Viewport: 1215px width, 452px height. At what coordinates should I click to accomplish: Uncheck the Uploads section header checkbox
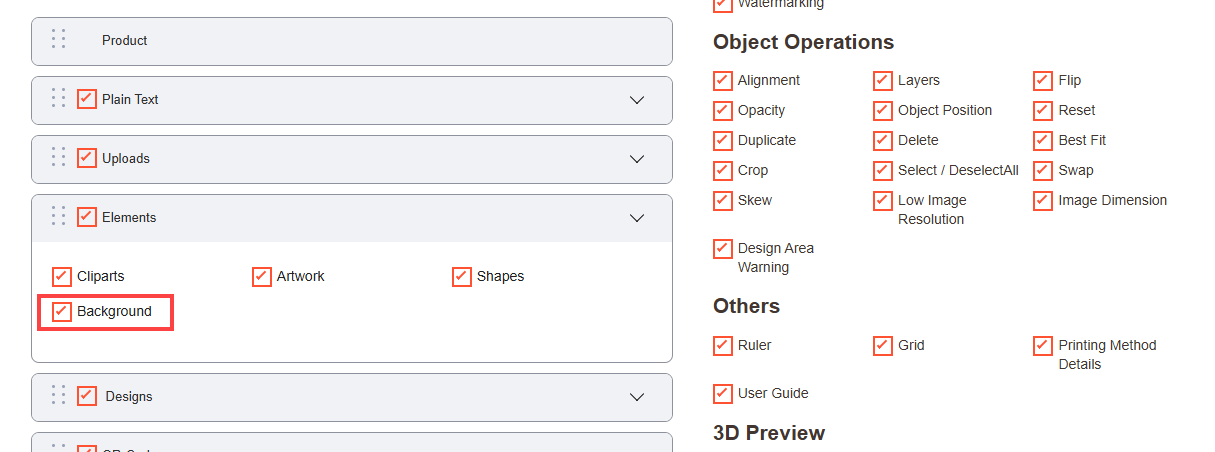pyautogui.click(x=87, y=158)
